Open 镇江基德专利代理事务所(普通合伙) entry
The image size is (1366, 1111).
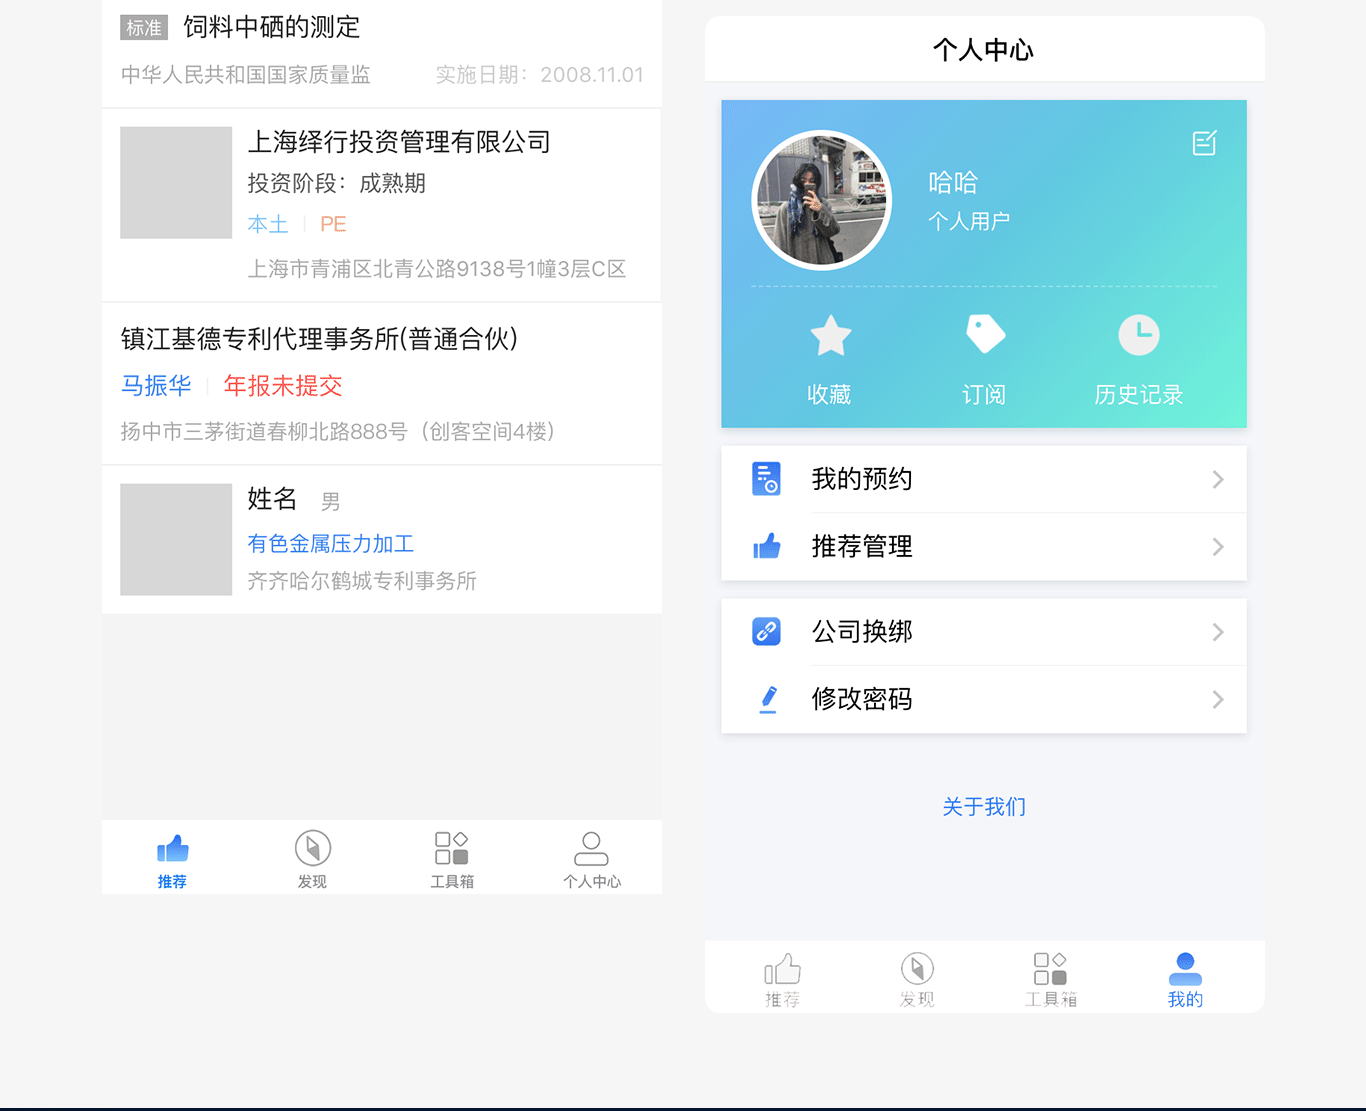pos(320,339)
